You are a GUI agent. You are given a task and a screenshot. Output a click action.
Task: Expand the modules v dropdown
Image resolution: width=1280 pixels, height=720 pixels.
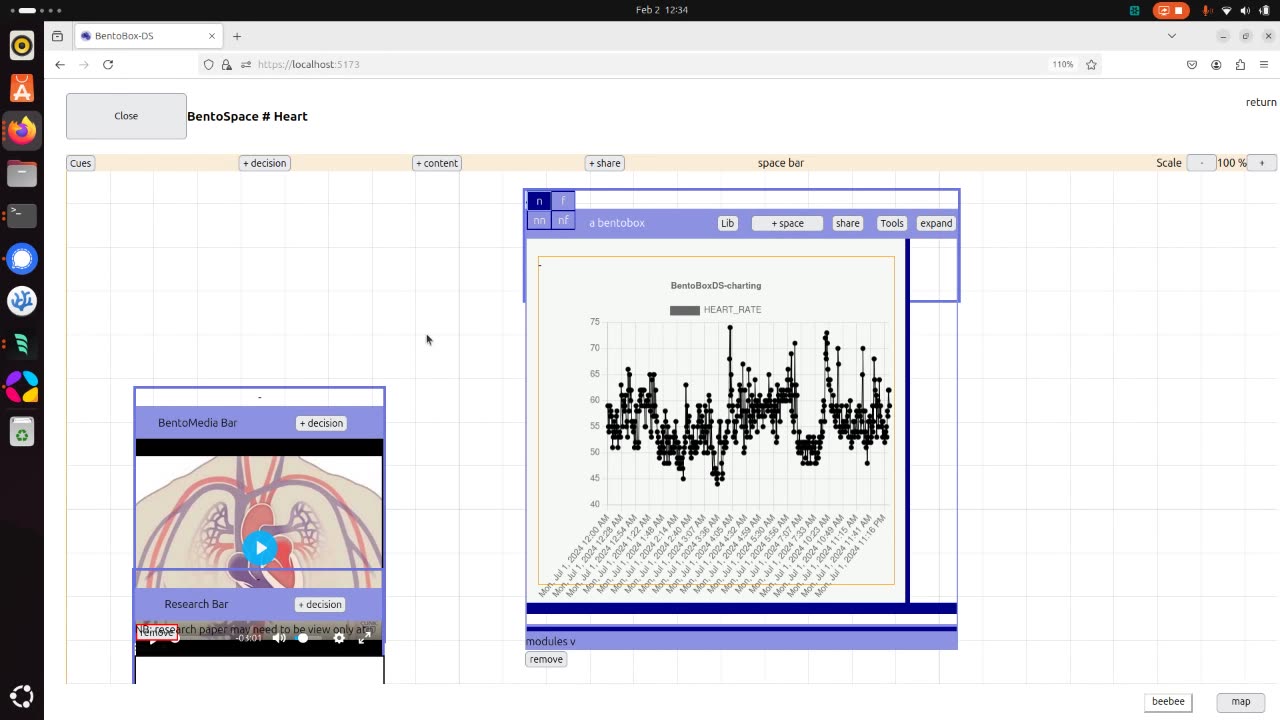point(551,641)
